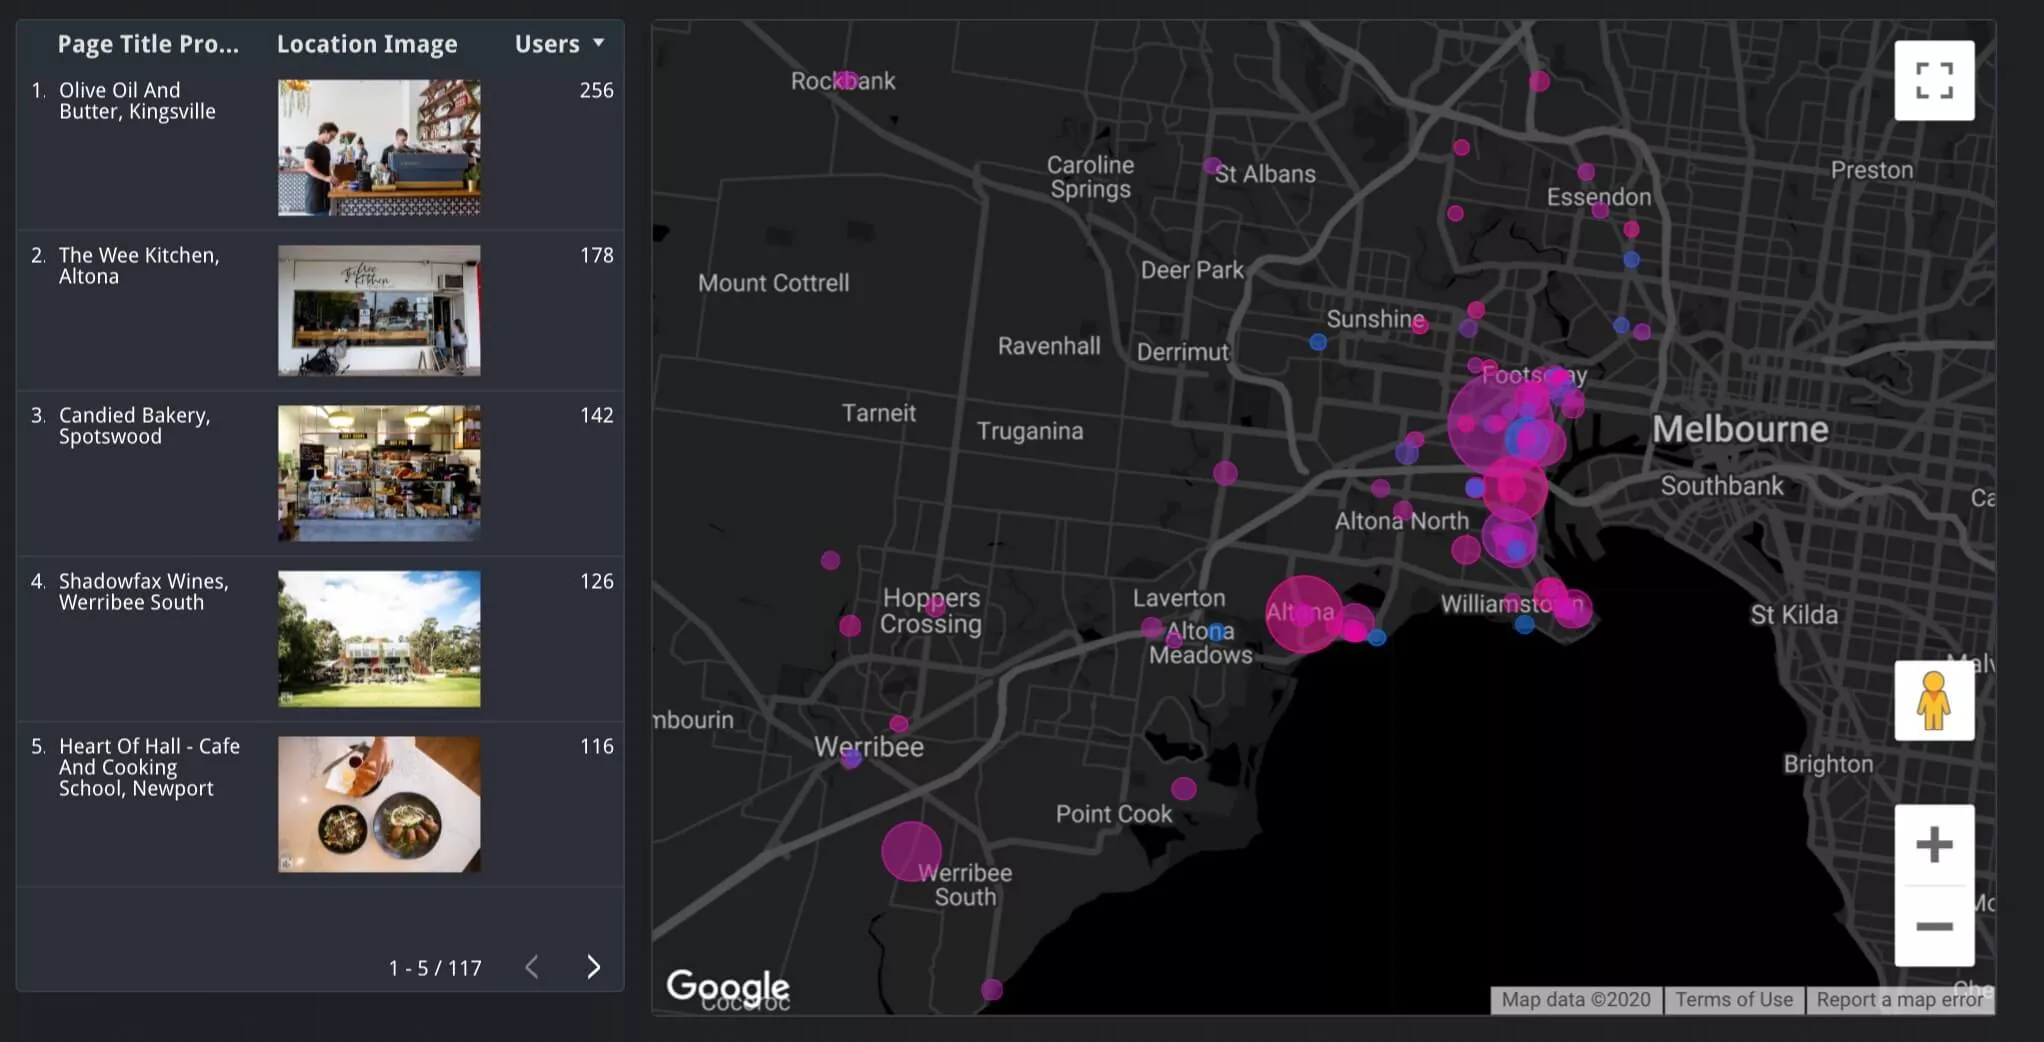Click the 256 users value
The image size is (2044, 1042).
(596, 90)
